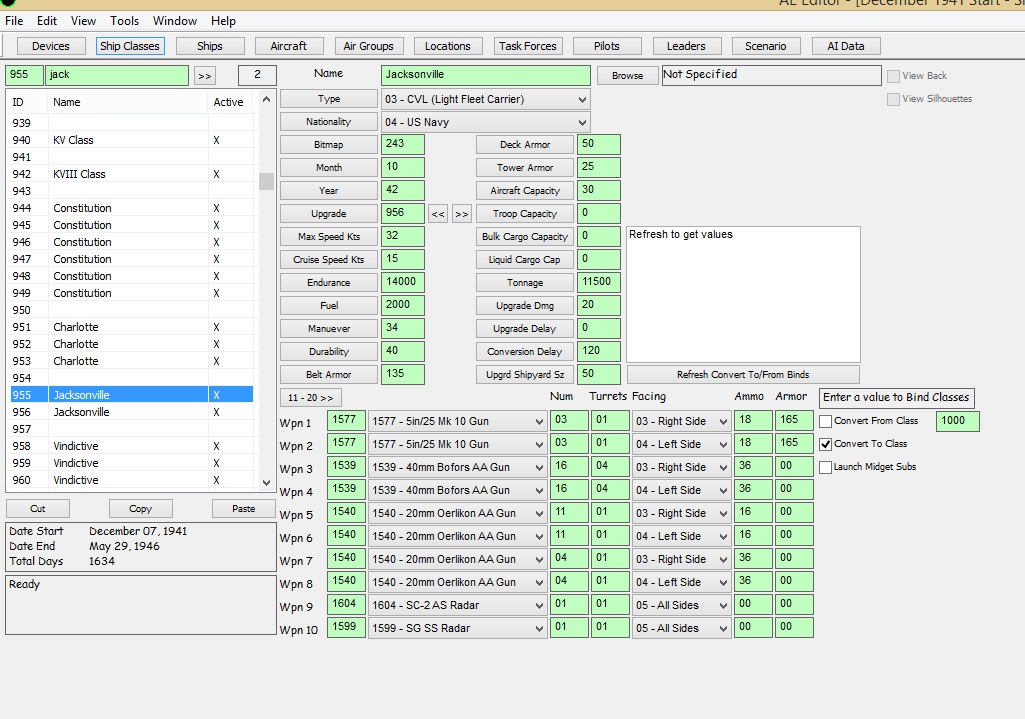Switch to the Devices tab
The width and height of the screenshot is (1025, 719).
pyautogui.click(x=50, y=46)
